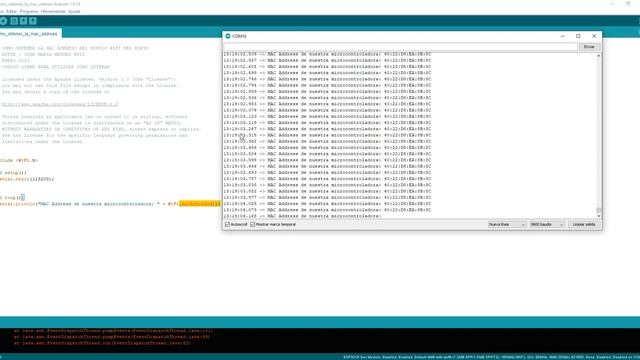Image resolution: width=640 pixels, height=360 pixels.
Task: Click the serial output line stamped 13:19:02.509
Action: pyautogui.click(x=327, y=54)
